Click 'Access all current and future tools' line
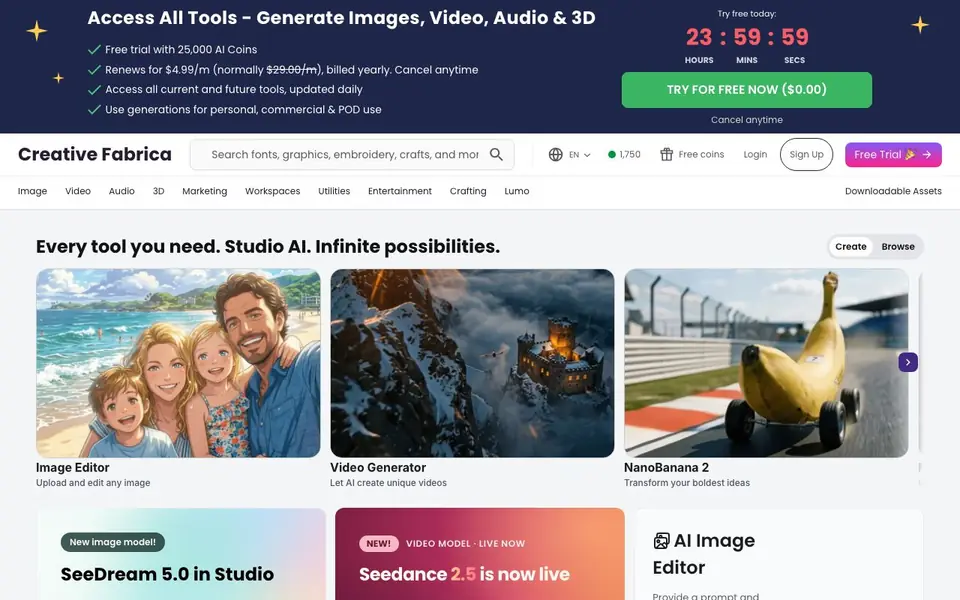This screenshot has width=960, height=600. click(234, 89)
